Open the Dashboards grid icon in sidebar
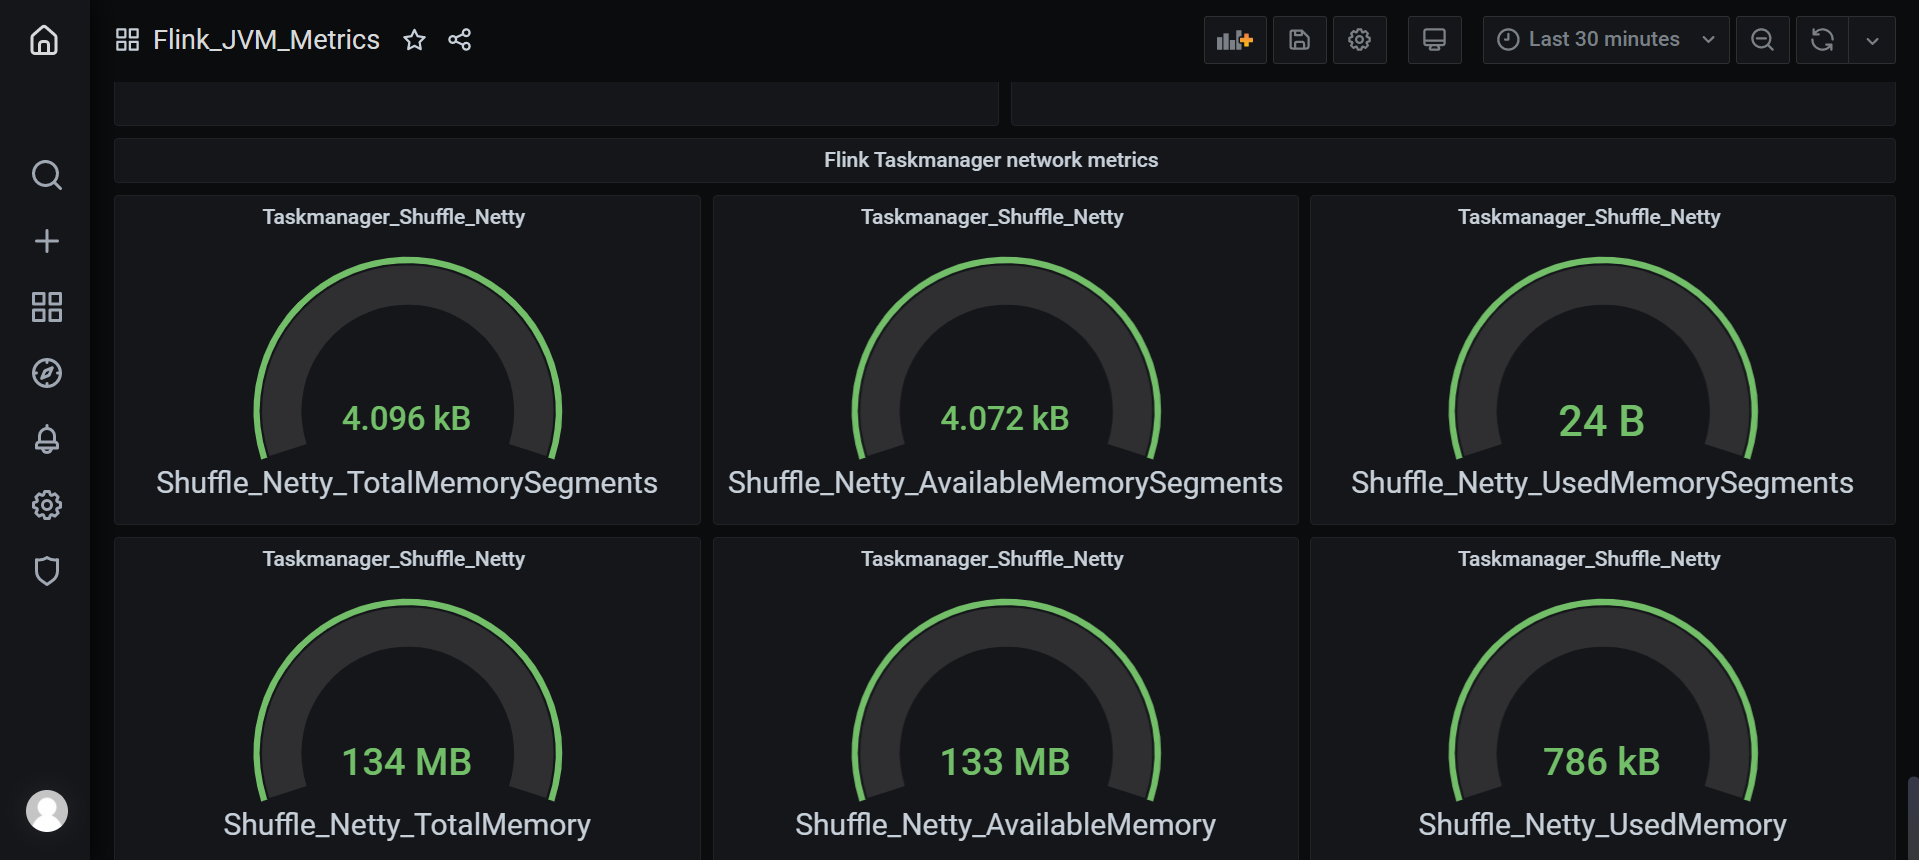 click(46, 307)
